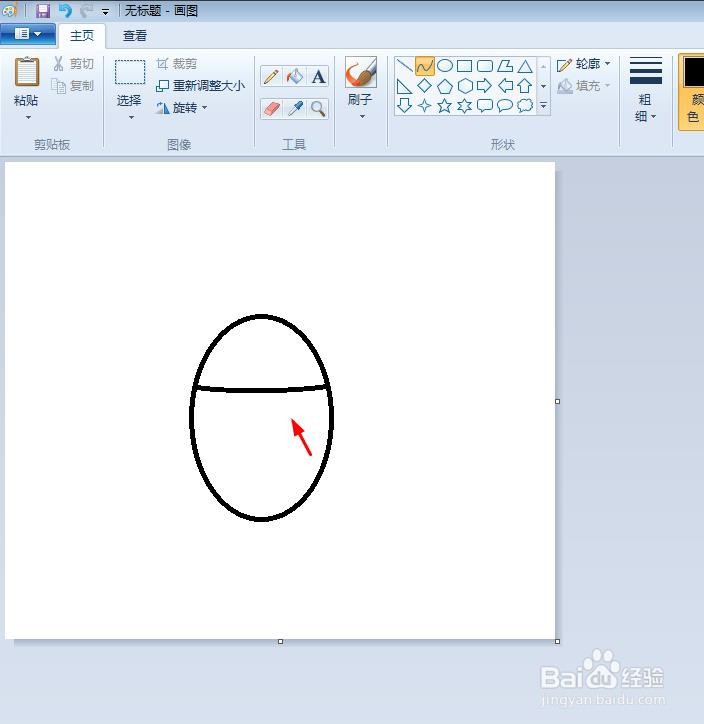Choose the Pentagon shape
This screenshot has width=704, height=724.
pos(445,86)
